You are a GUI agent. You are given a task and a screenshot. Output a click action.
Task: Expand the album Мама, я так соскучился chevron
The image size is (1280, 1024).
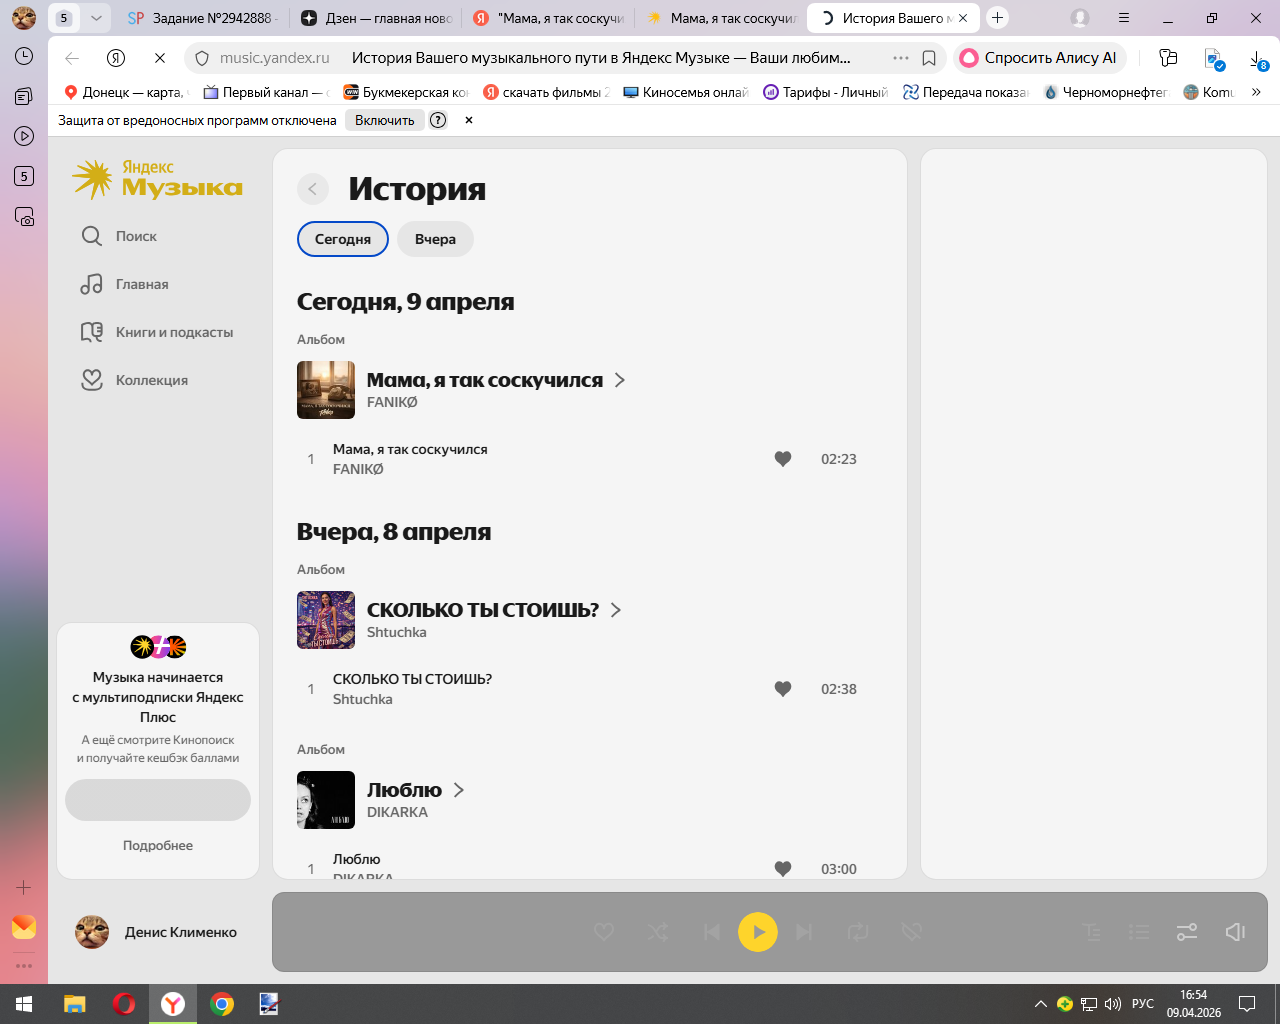click(620, 380)
